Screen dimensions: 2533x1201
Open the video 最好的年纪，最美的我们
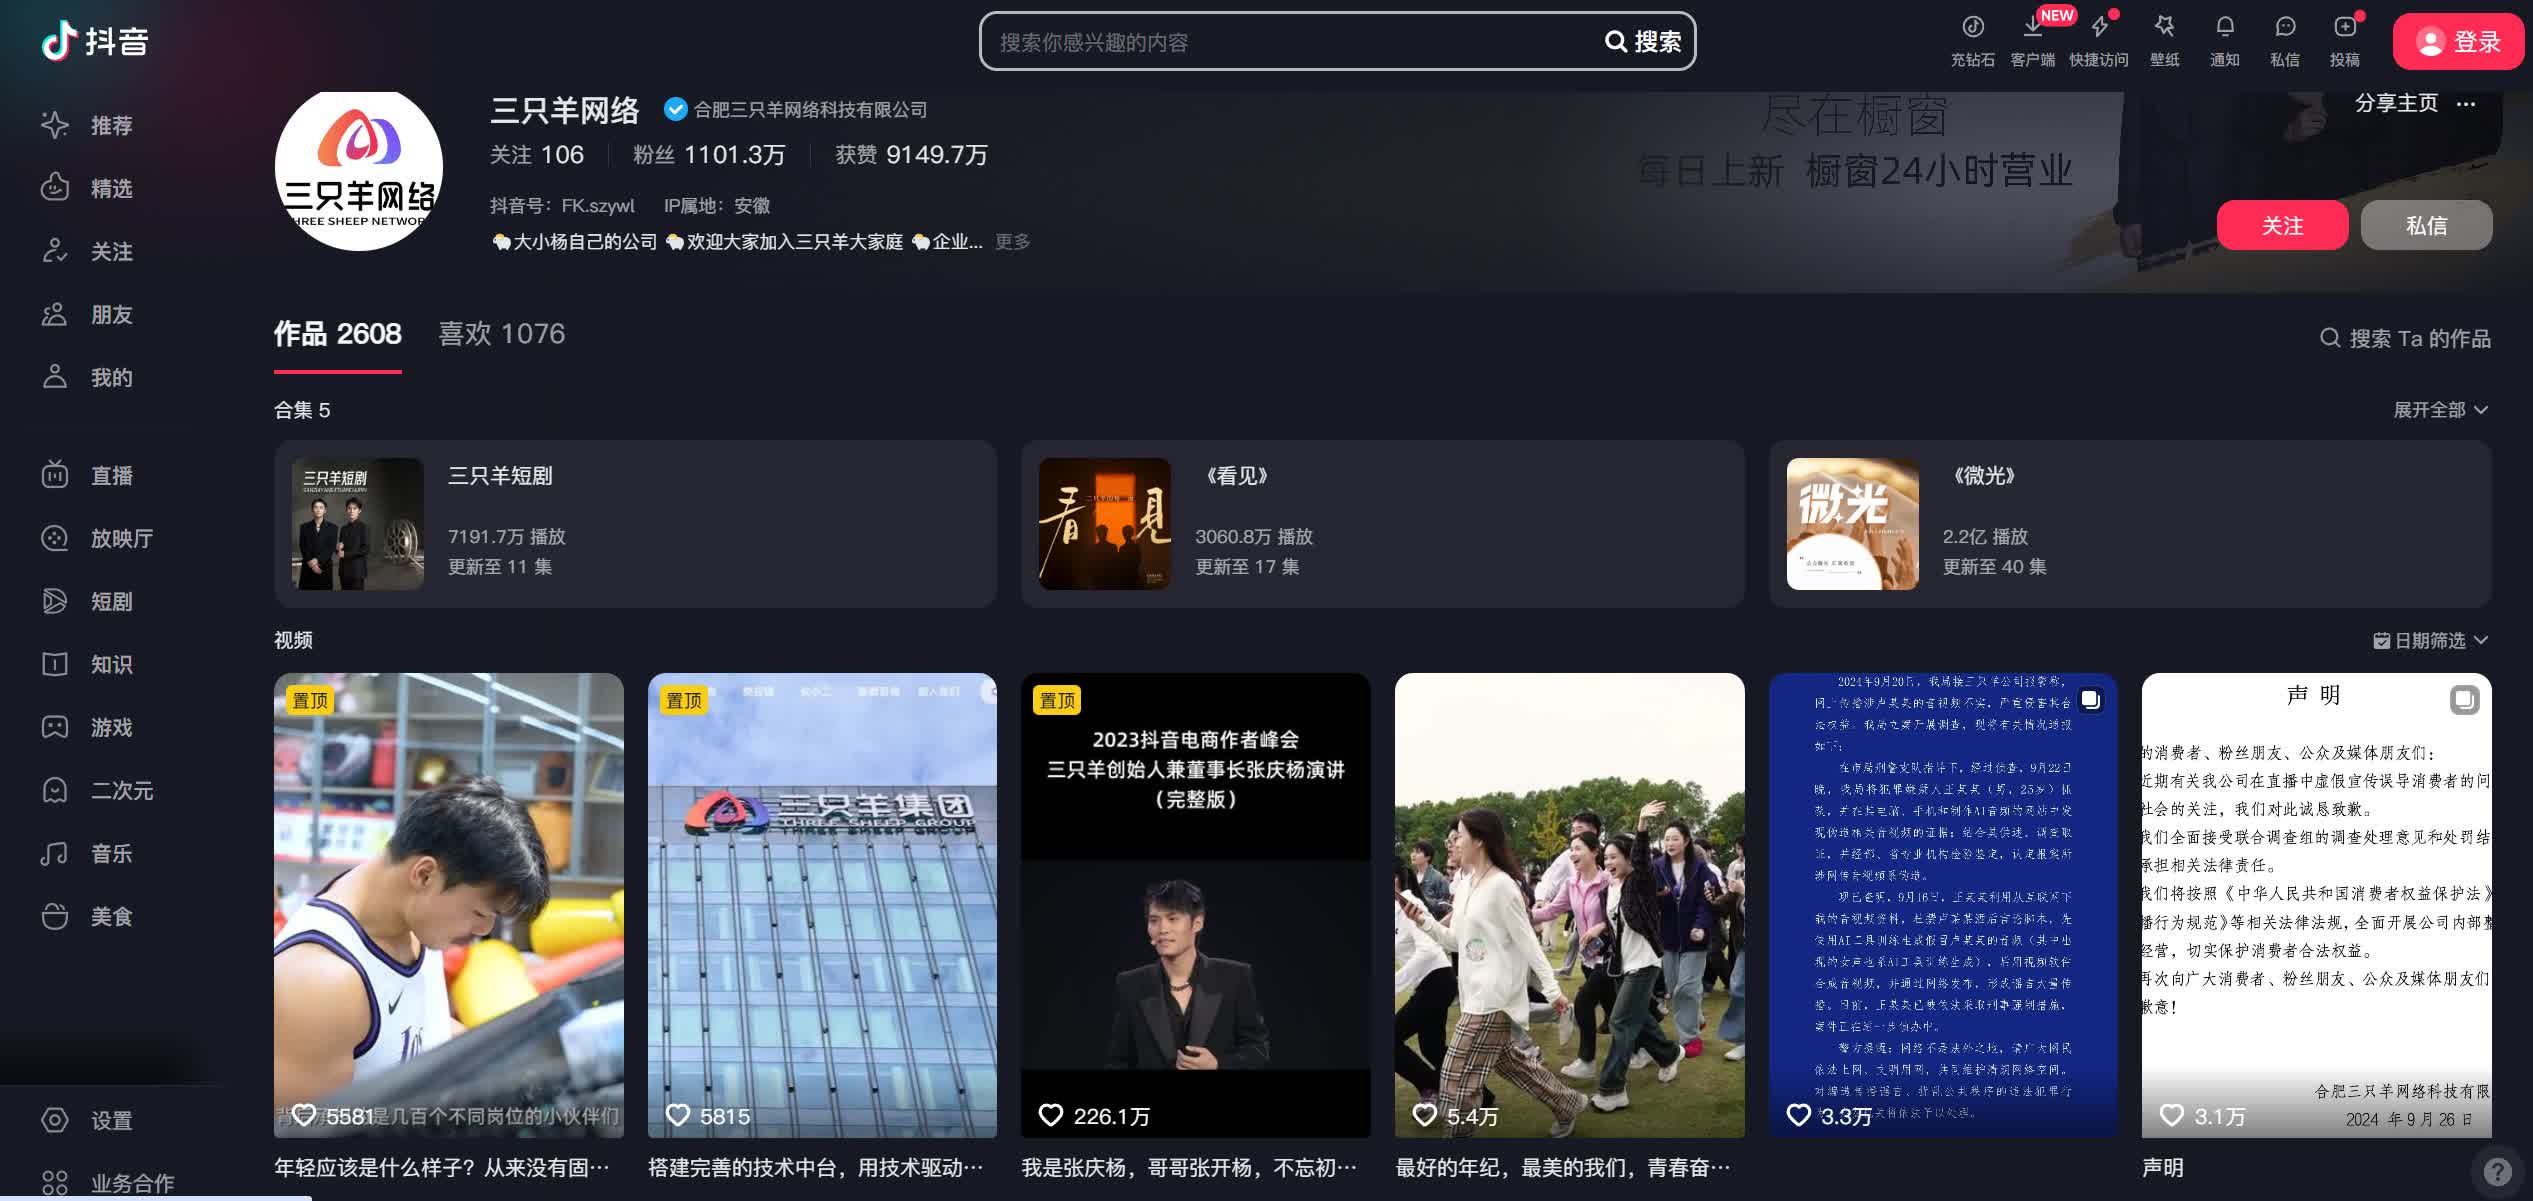tap(1569, 905)
